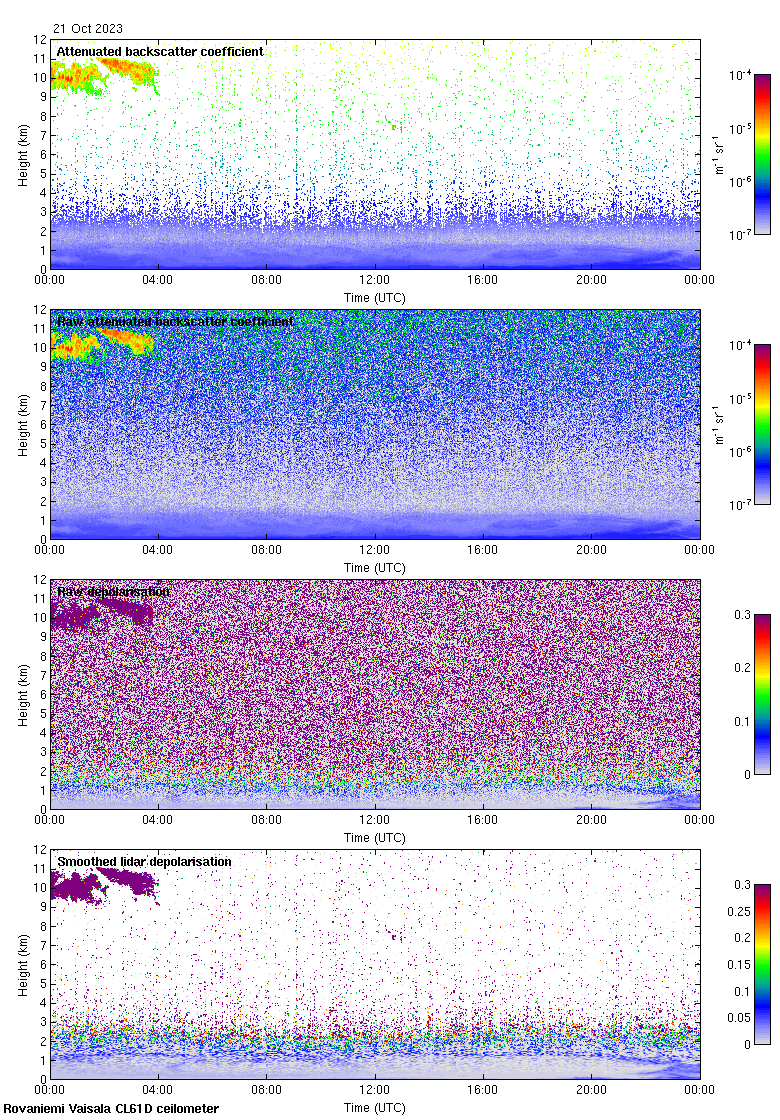Click the 'Smoothed lidar depolarisation' plot title
Screen dimensions: 780x1120
144,861
